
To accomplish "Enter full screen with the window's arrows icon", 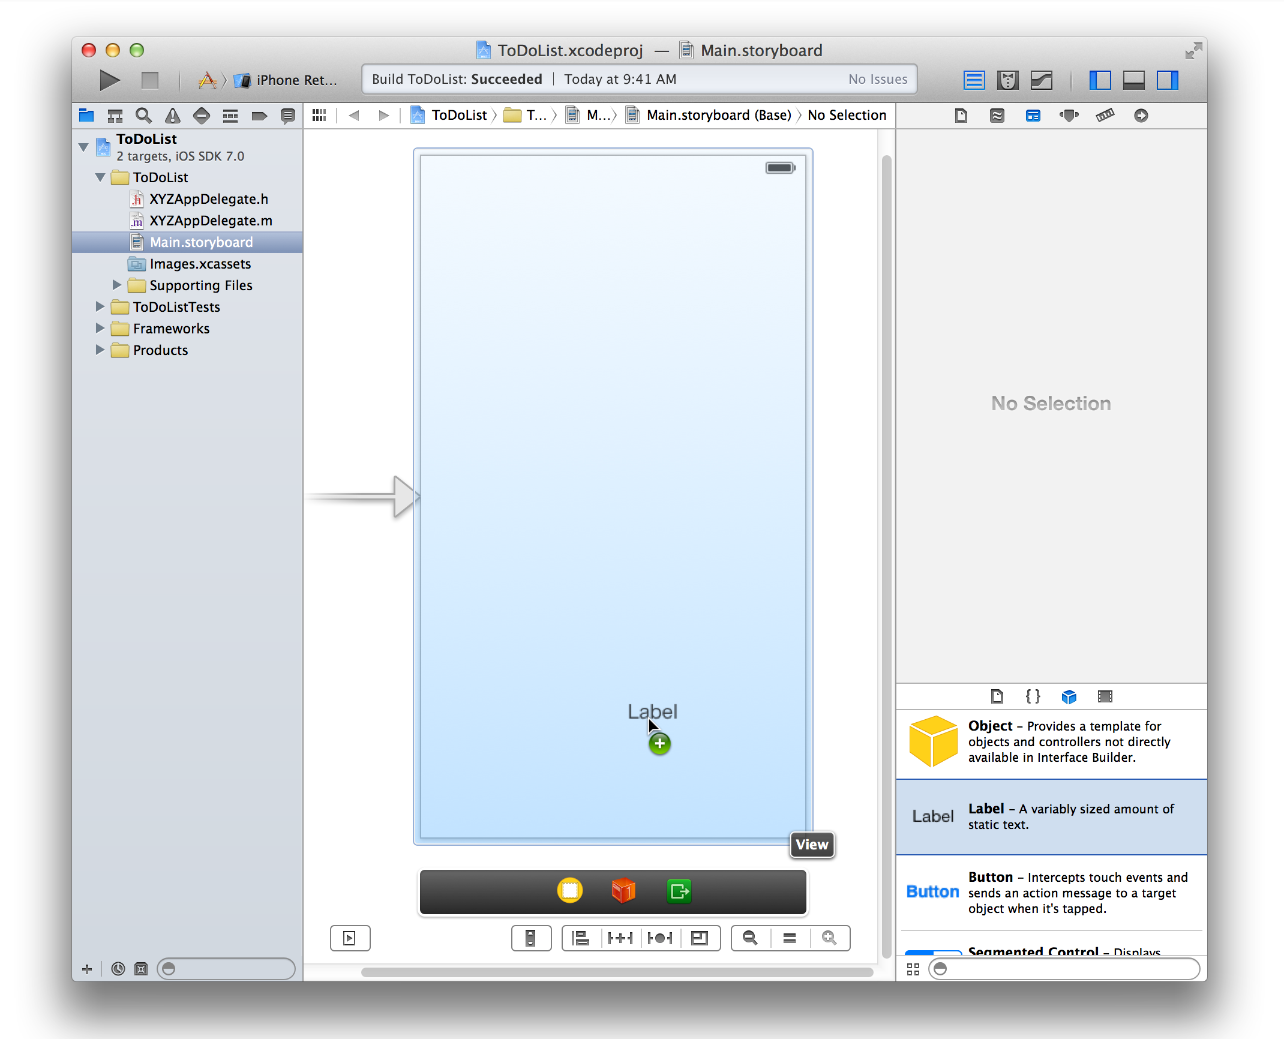I will pyautogui.click(x=1193, y=50).
